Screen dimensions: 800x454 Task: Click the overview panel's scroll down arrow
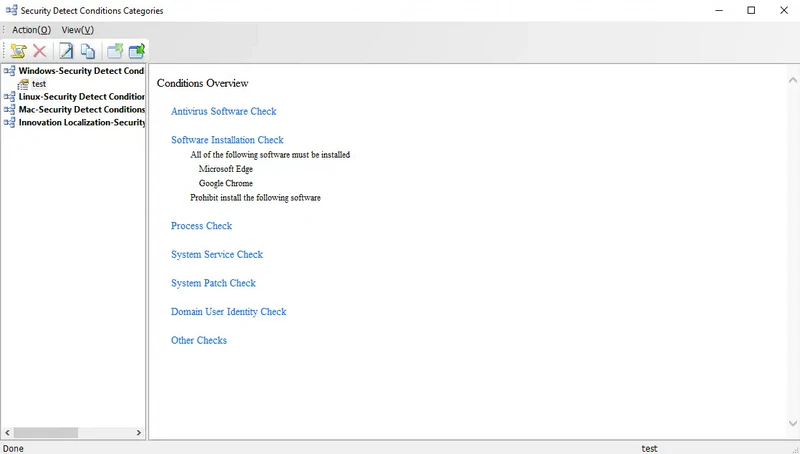[x=792, y=423]
